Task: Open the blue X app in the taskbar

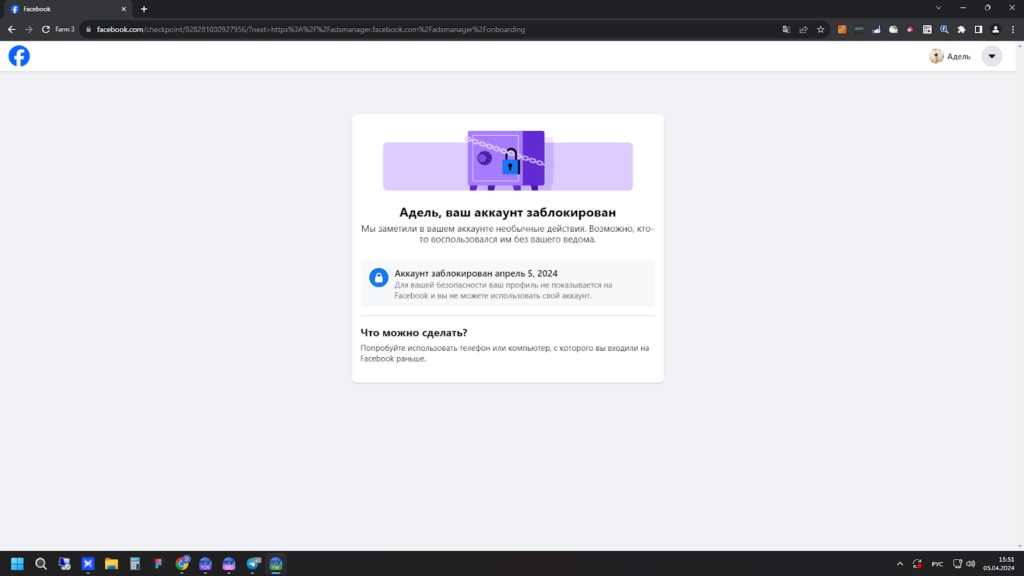Action: 88,564
